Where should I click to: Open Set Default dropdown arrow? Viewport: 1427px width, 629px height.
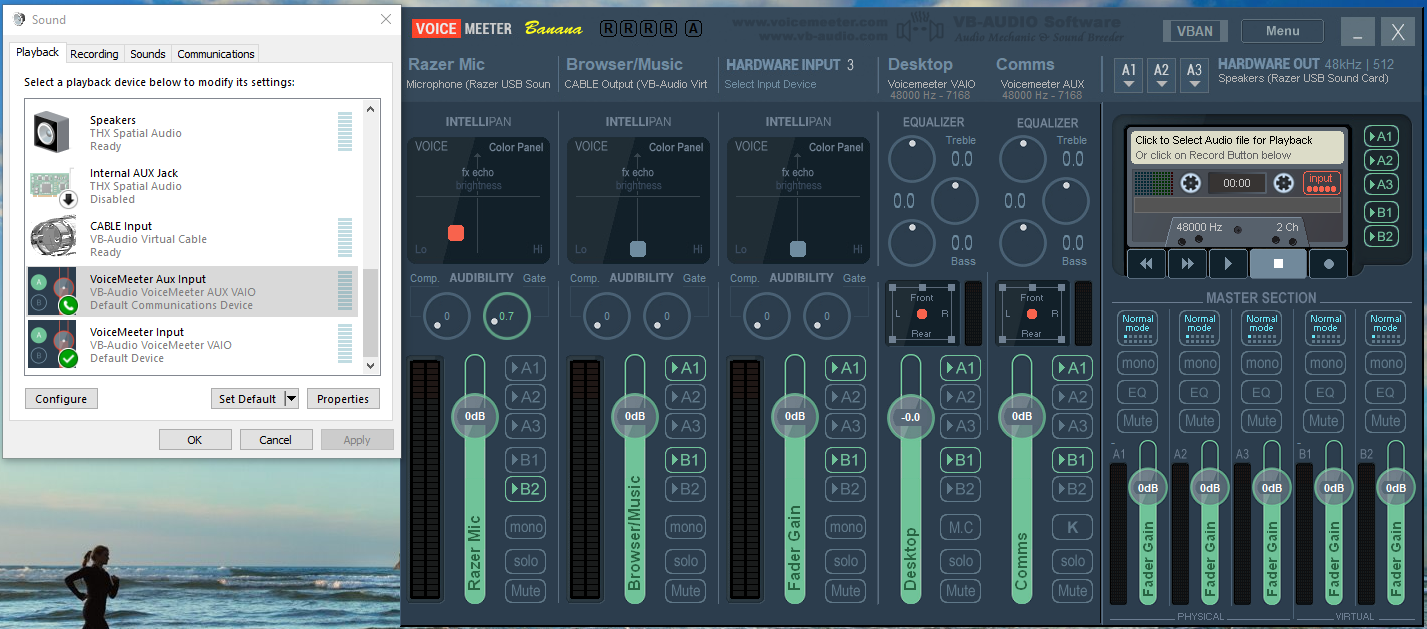[x=291, y=399]
